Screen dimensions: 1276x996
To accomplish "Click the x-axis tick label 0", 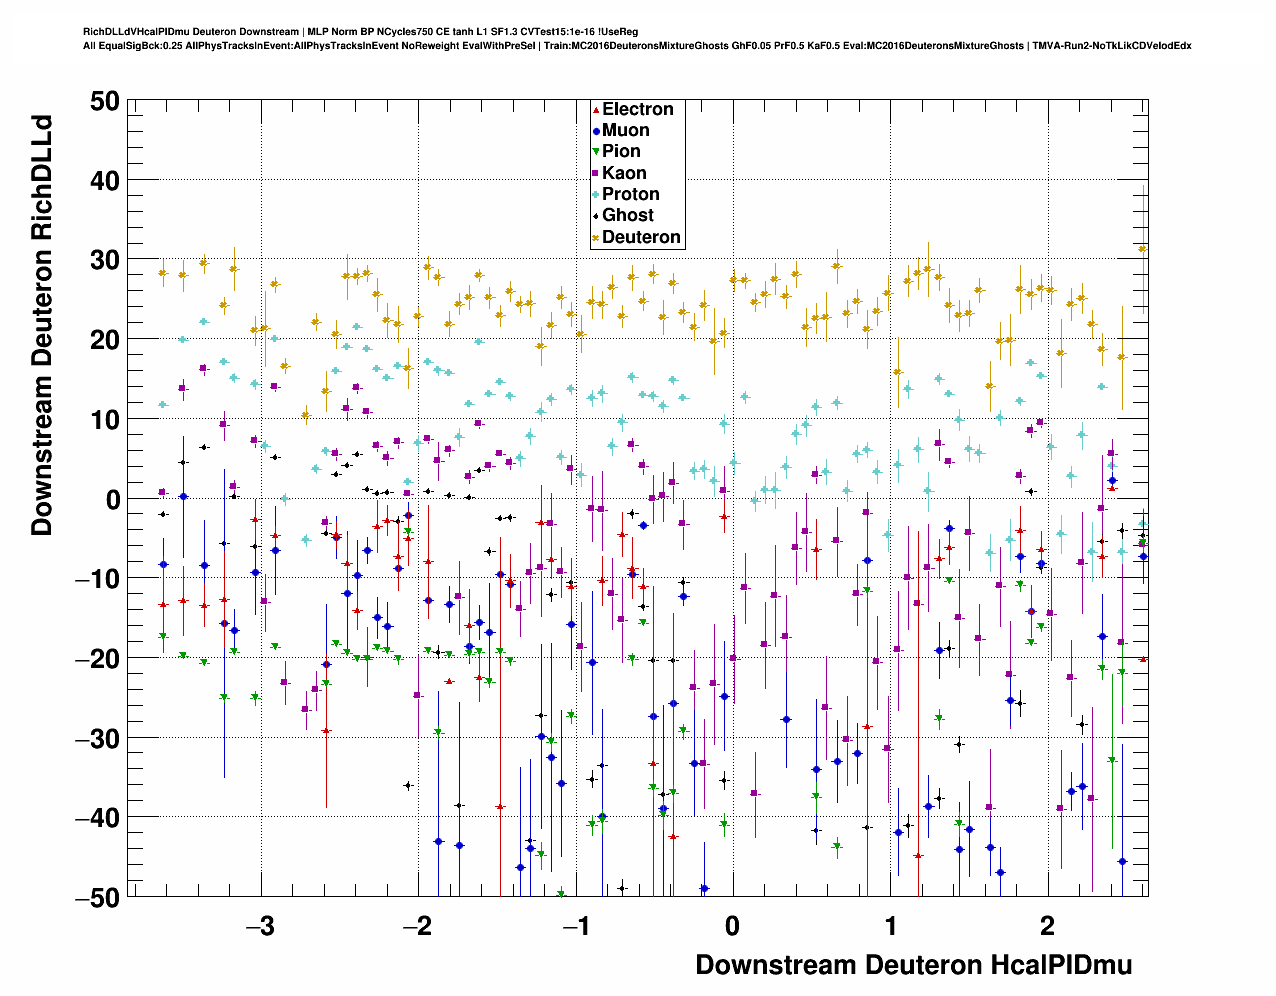I will pos(732,926).
